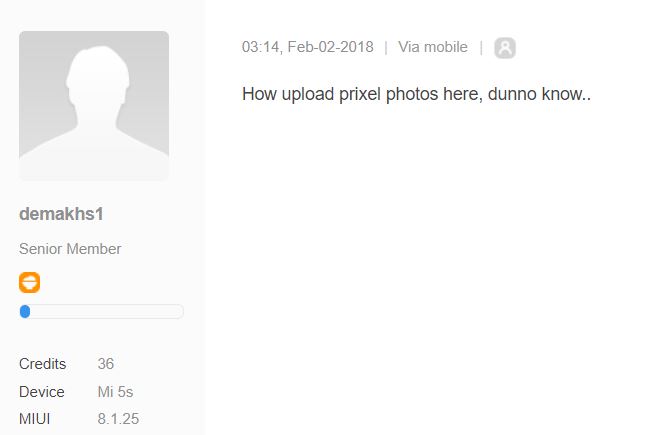Open demakhs1 user profile link
The height and width of the screenshot is (435, 646).
(x=62, y=215)
